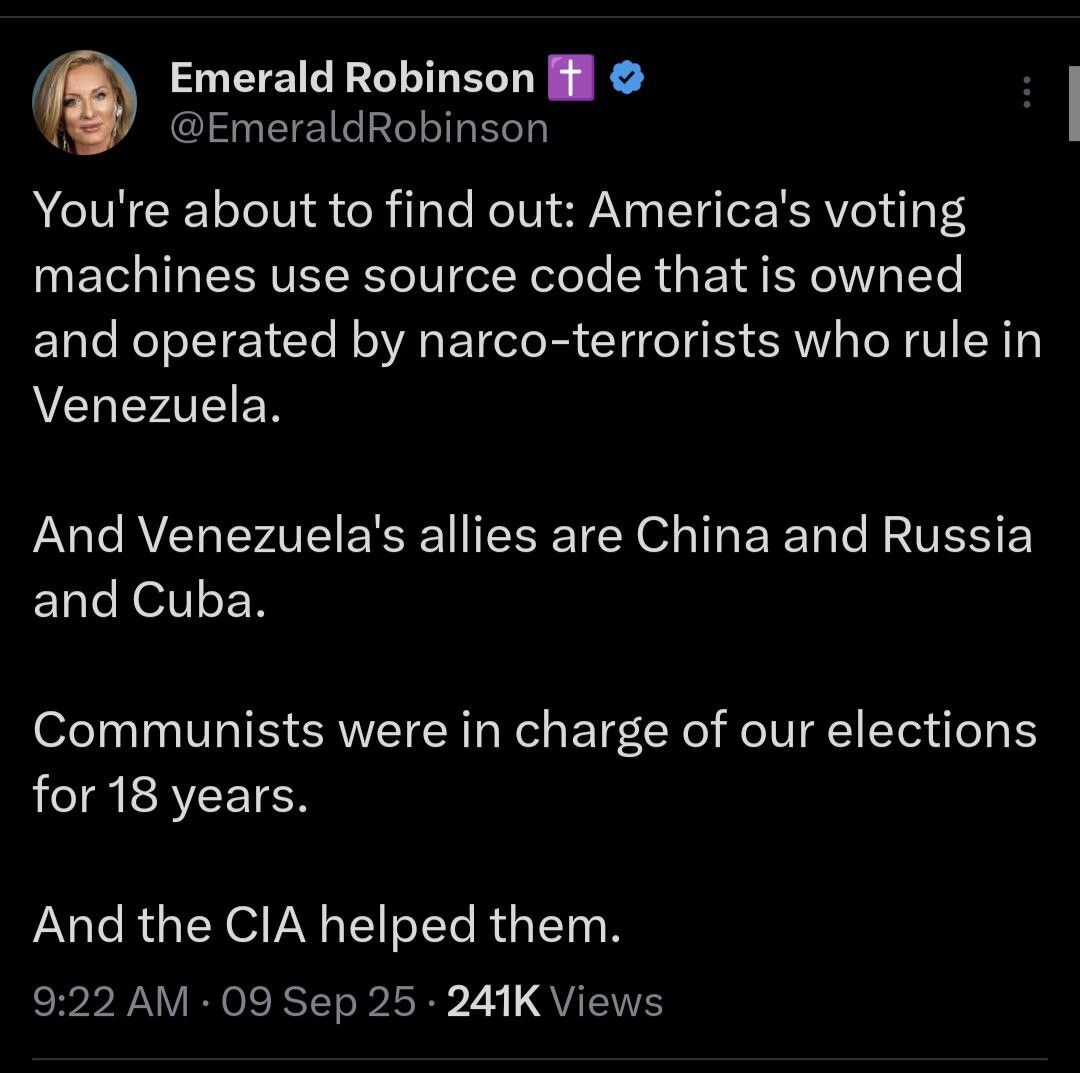
Task: Click the word "narco-terrorists" in the post
Action: [598, 341]
